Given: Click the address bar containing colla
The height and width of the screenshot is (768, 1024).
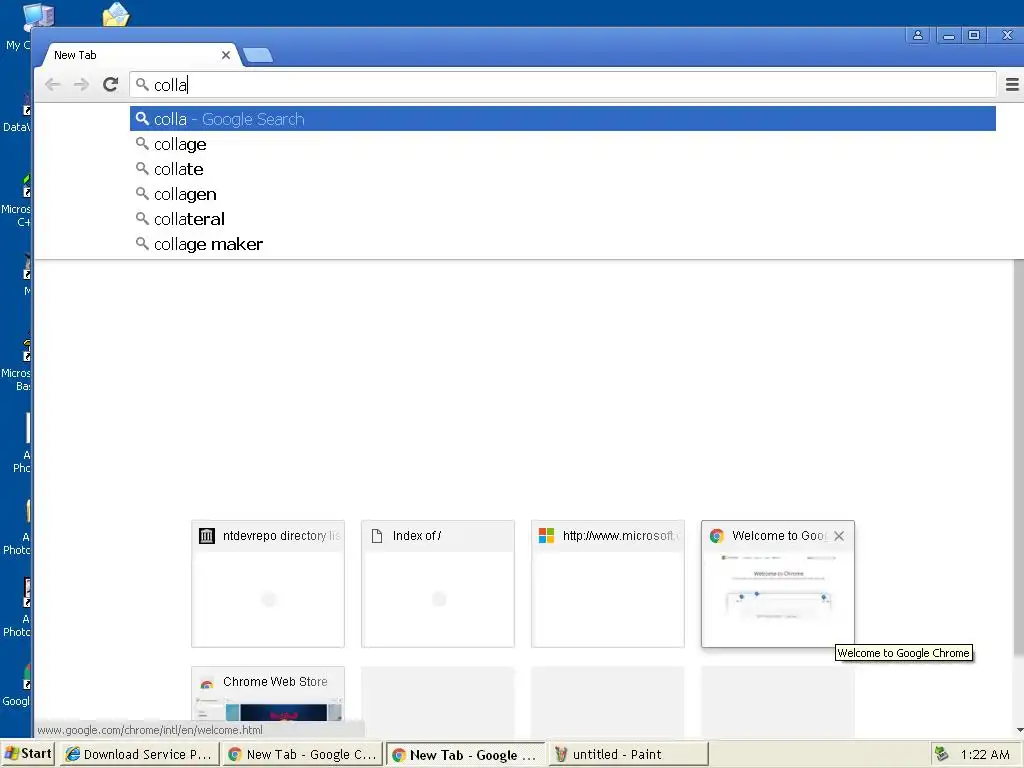Looking at the screenshot, I should click(563, 84).
